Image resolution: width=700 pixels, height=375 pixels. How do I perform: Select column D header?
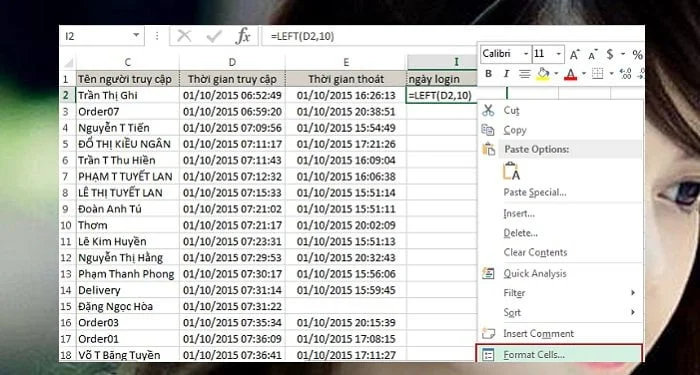coord(232,62)
